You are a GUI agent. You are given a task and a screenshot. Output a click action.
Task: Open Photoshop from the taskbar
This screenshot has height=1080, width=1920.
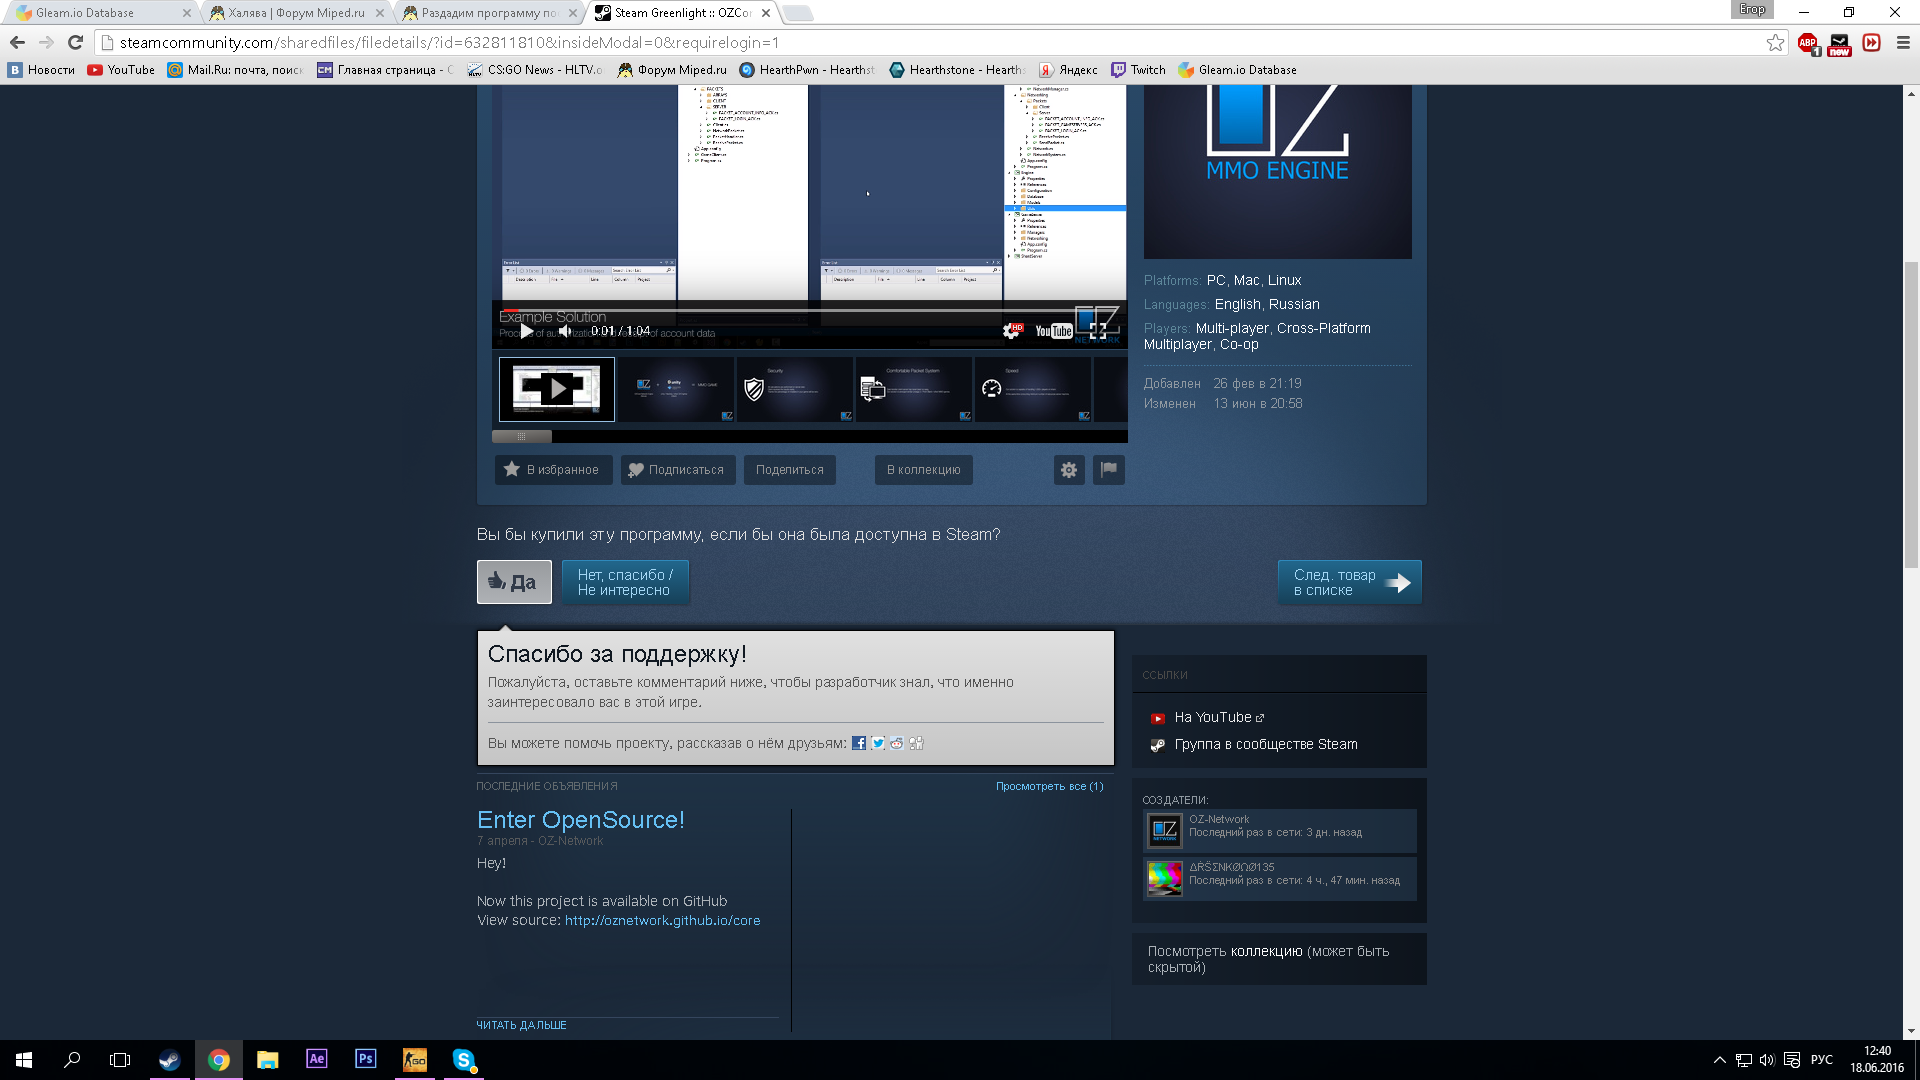[x=365, y=1059]
